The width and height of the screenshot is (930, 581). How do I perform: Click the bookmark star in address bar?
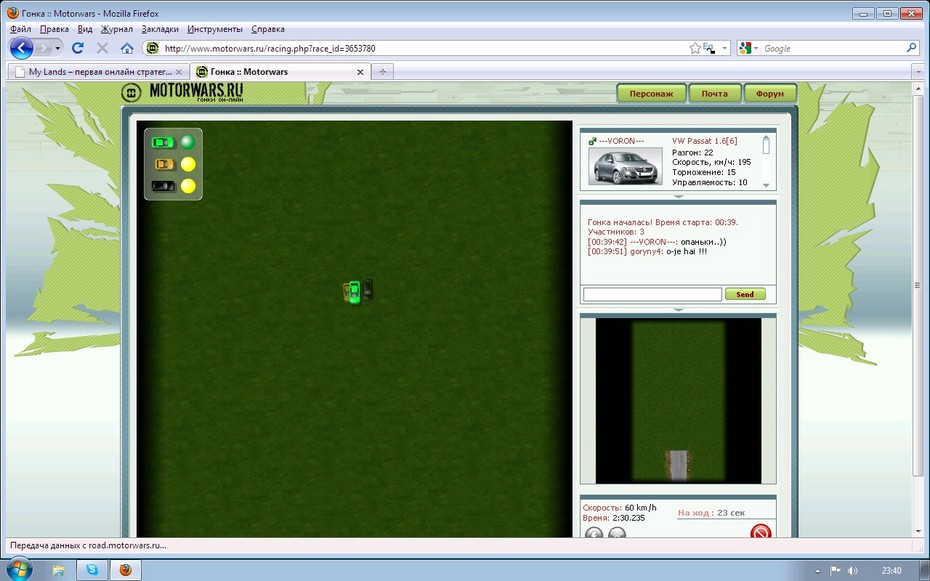coord(695,48)
